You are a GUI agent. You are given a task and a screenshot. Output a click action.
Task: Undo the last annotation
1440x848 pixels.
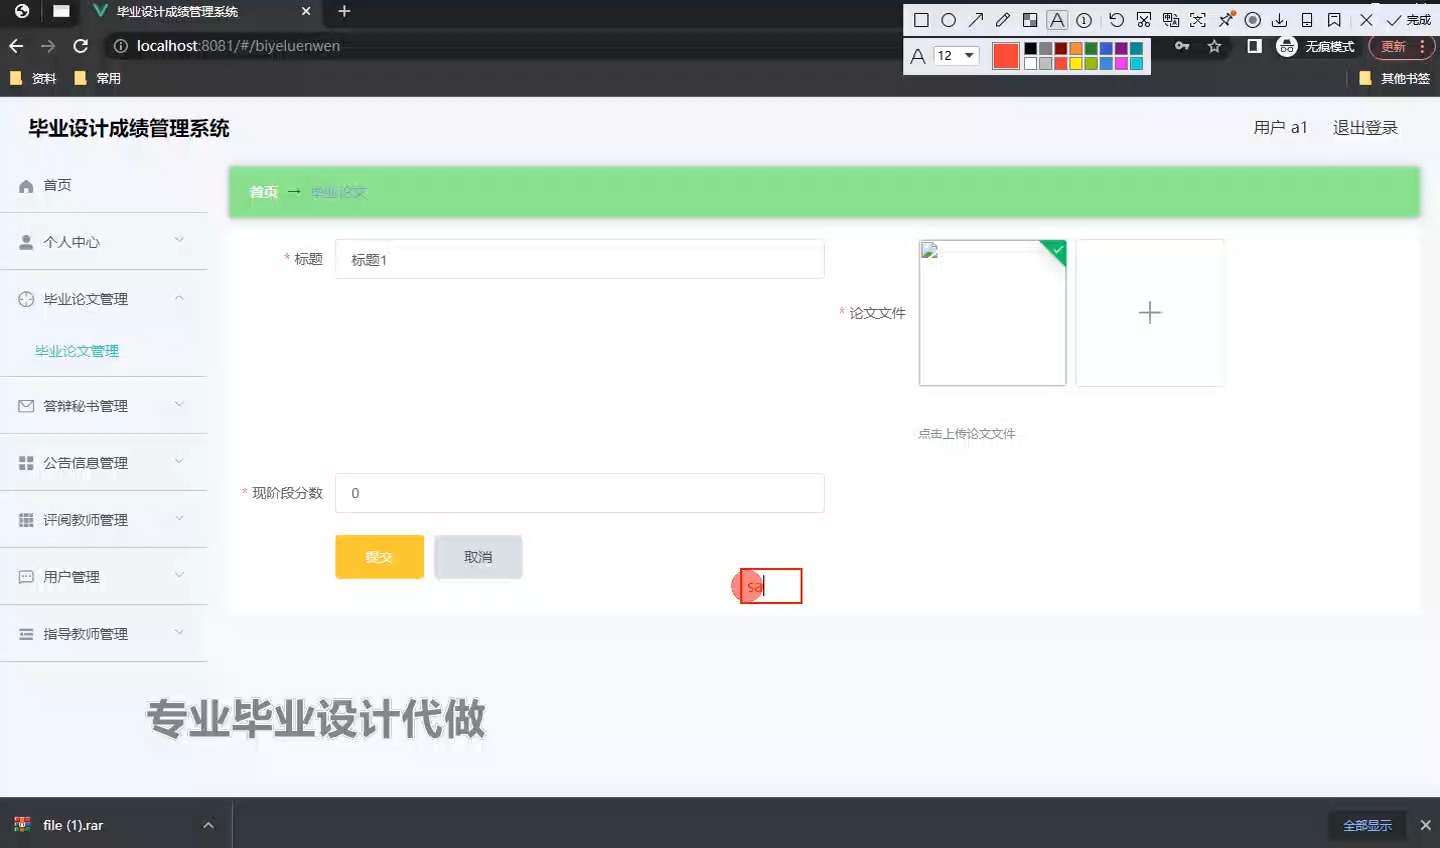1117,20
